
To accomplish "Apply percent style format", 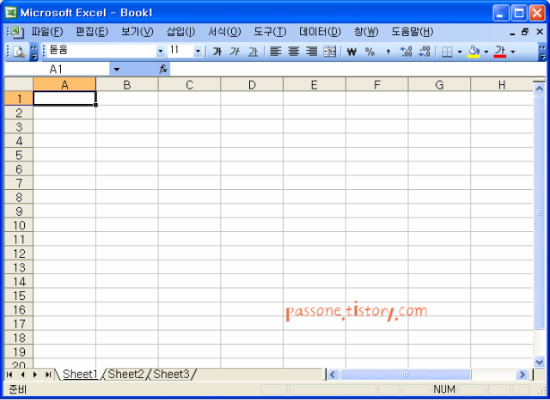I will [370, 52].
